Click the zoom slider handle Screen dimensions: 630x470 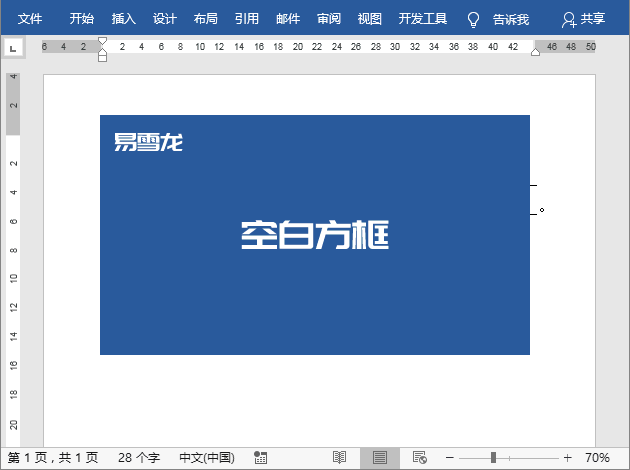pos(493,458)
